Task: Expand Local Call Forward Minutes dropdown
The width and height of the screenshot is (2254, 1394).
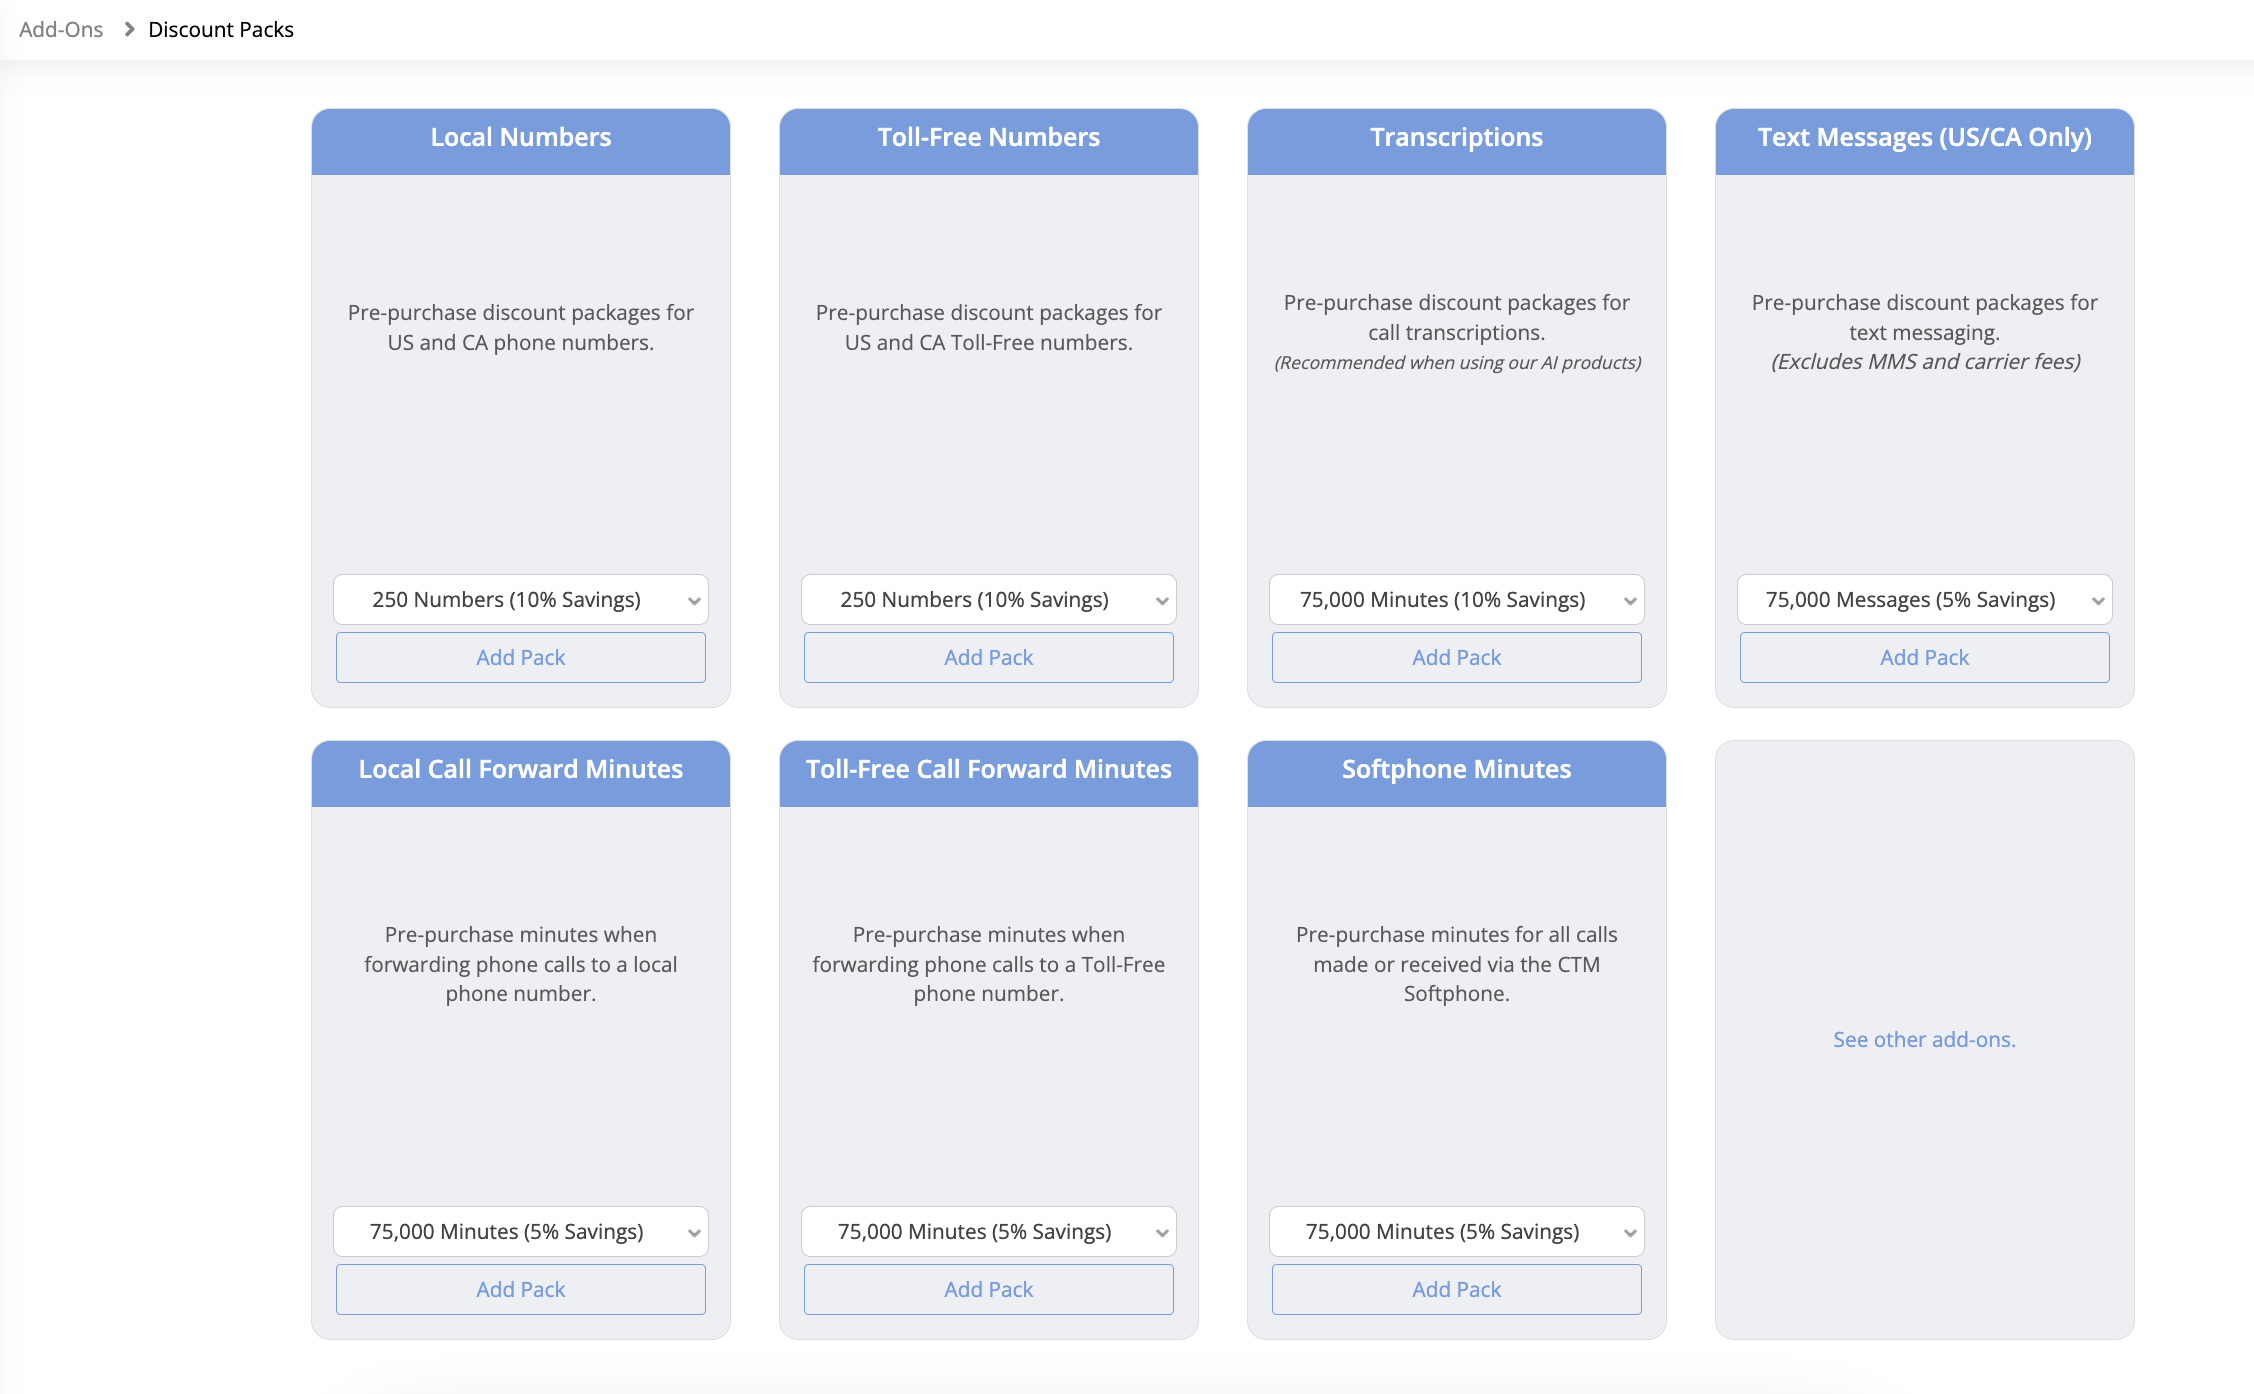Action: [x=520, y=1232]
